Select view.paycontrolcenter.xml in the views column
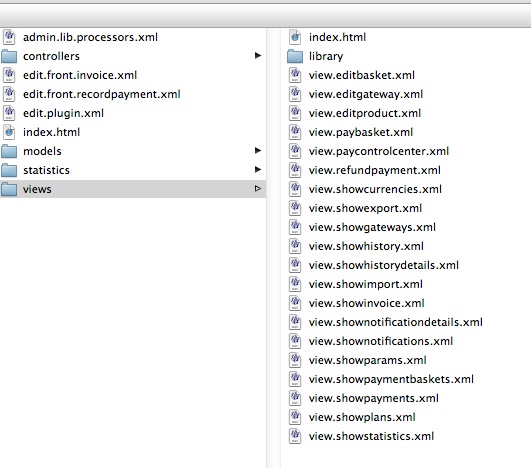This screenshot has height=468, width=531. (x=379, y=151)
